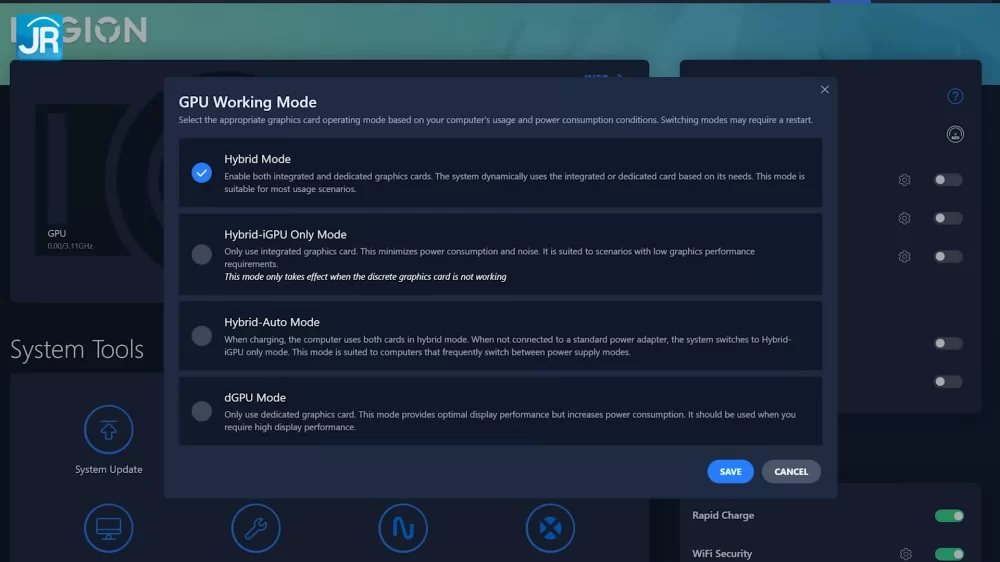Enable the topmost gray toggle switch
Screen dimensions: 1000x562
[948, 180]
